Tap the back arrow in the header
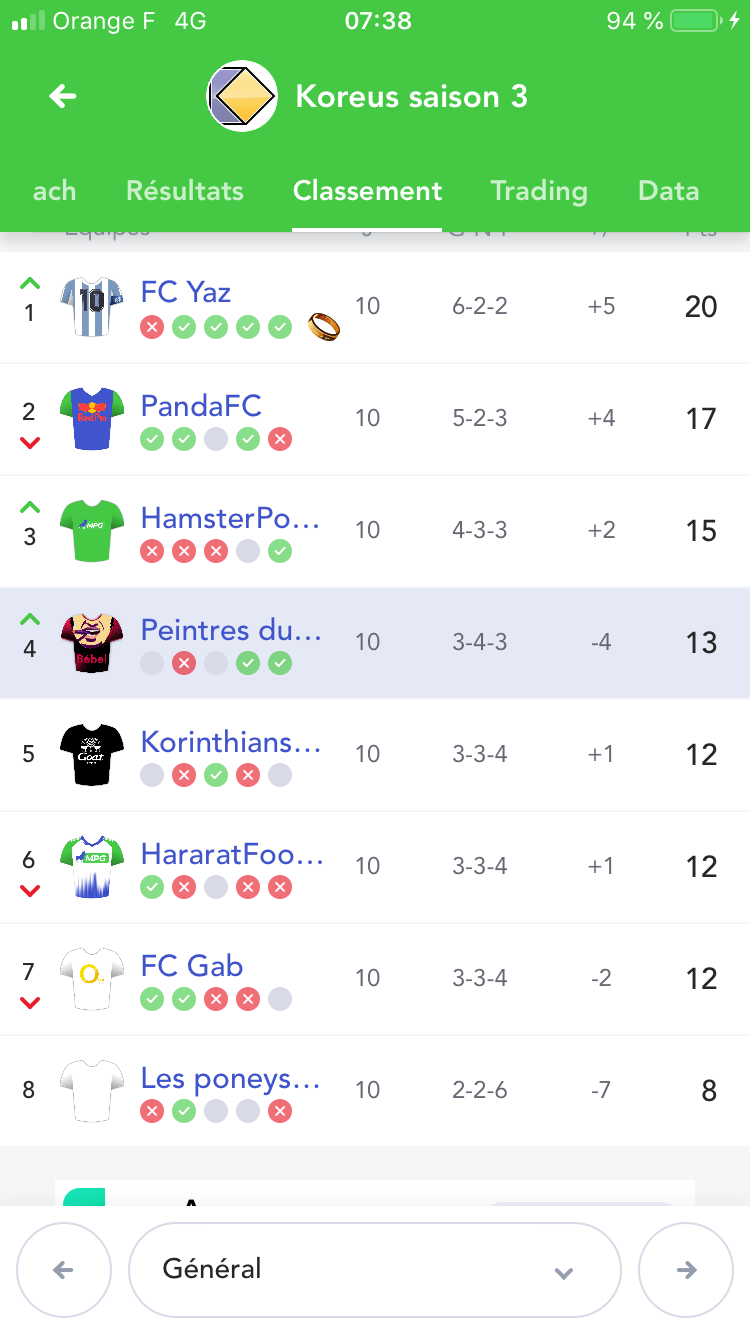 click(x=62, y=96)
